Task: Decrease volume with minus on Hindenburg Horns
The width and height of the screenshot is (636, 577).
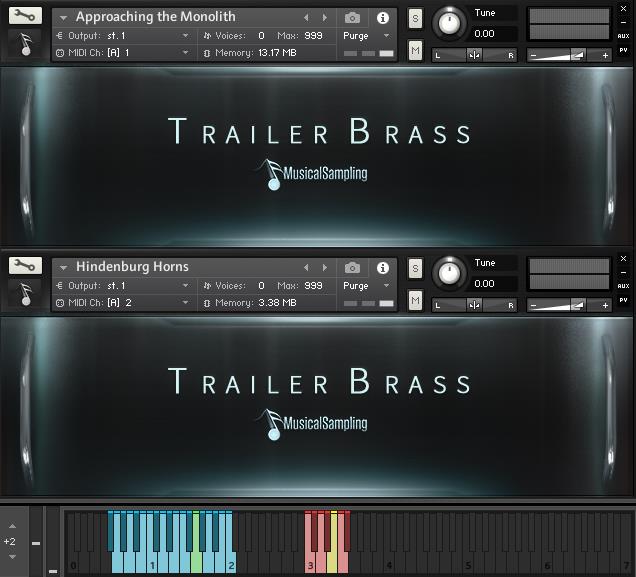Action: tap(533, 305)
